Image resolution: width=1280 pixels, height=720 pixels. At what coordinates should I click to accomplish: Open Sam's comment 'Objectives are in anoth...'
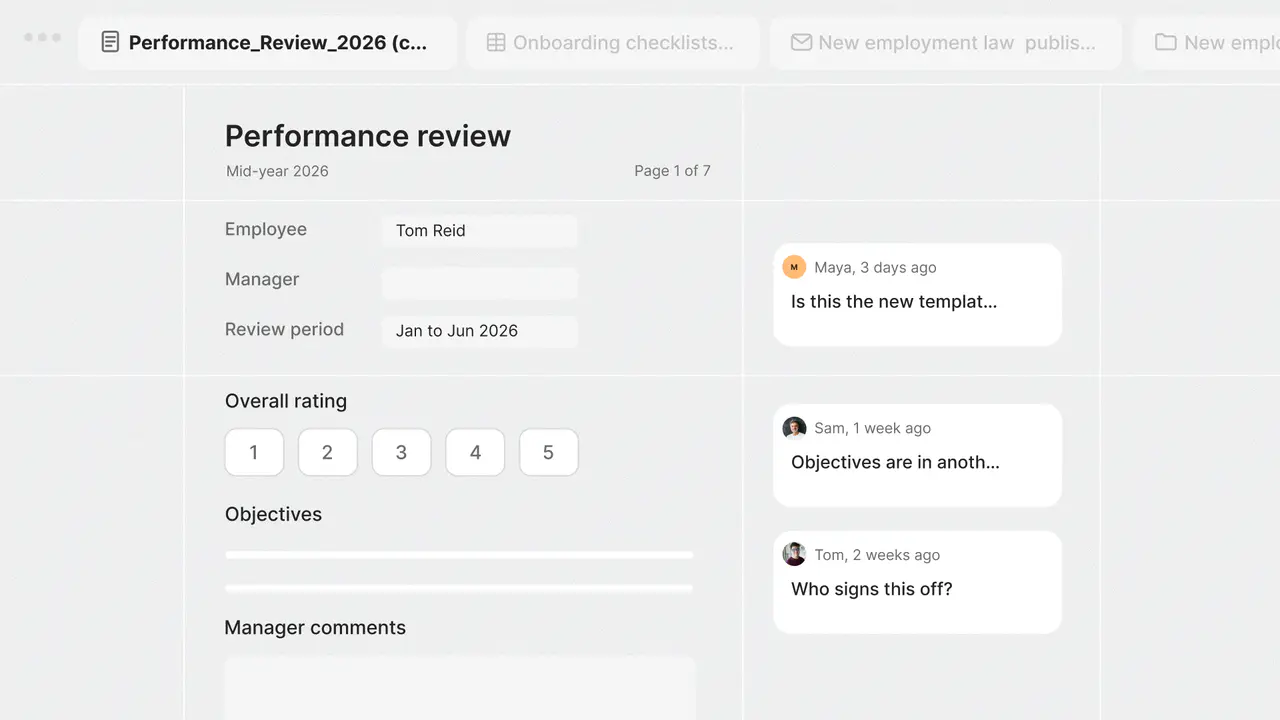pyautogui.click(x=917, y=455)
